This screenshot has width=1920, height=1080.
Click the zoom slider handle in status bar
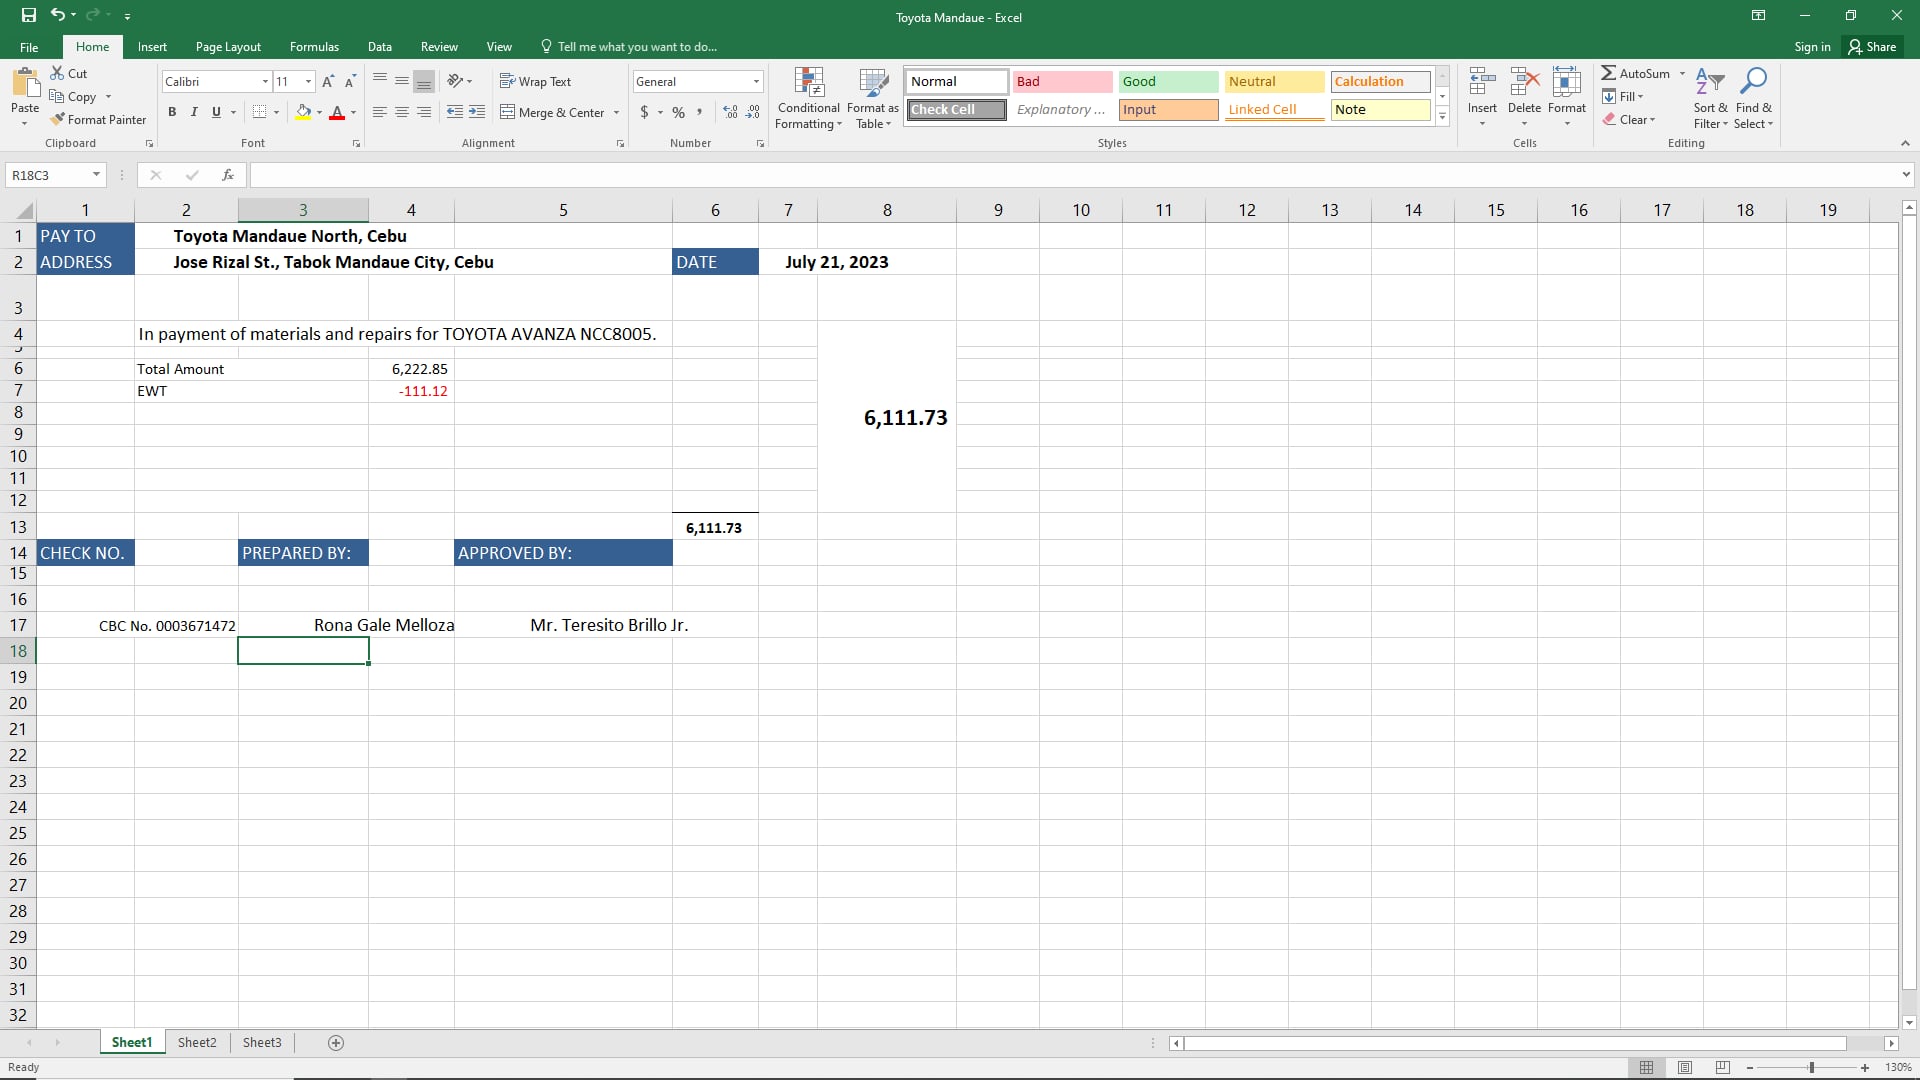tap(1811, 1068)
